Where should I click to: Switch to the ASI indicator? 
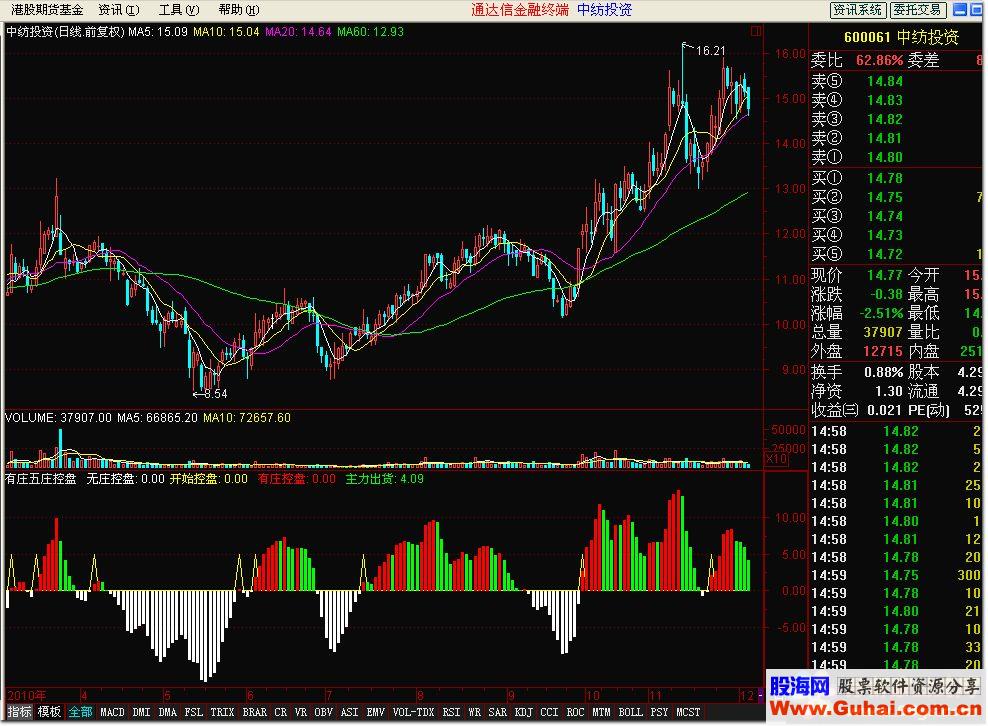(x=349, y=712)
